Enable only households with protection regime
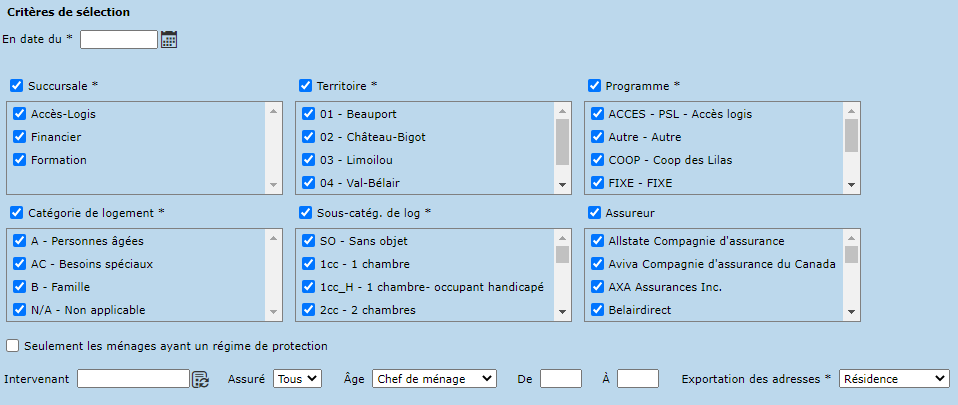The image size is (958, 405). 12,346
